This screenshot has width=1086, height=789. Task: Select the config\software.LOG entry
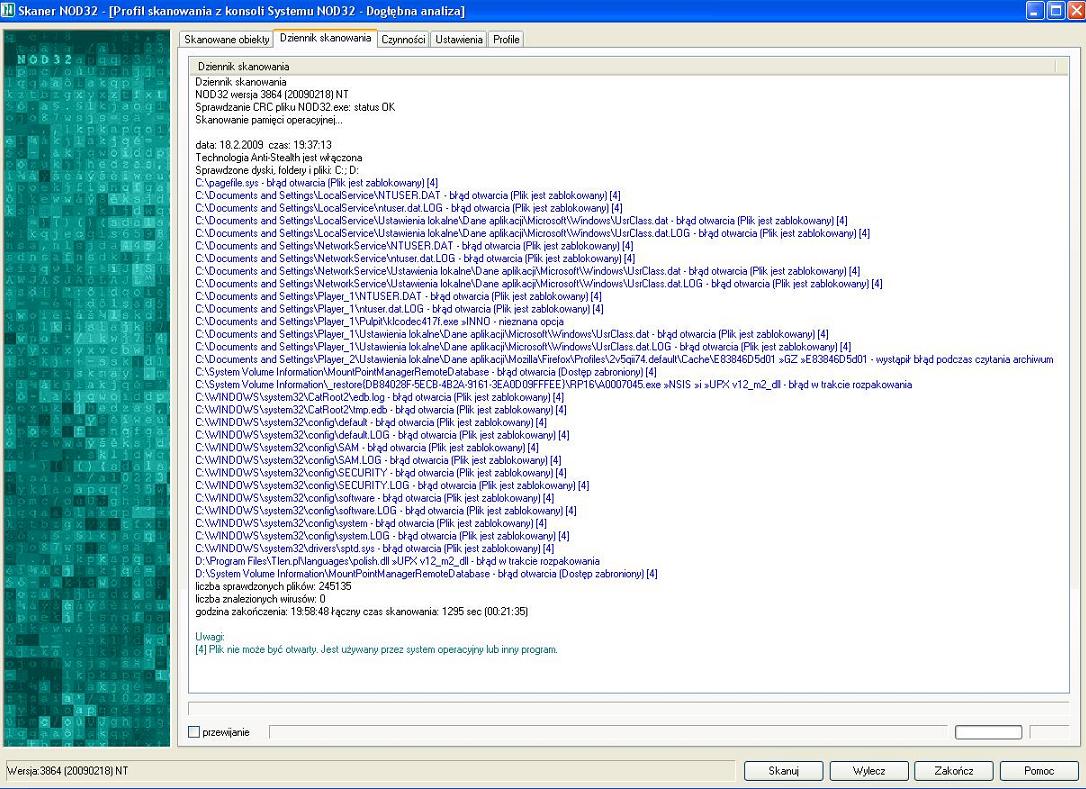386,511
